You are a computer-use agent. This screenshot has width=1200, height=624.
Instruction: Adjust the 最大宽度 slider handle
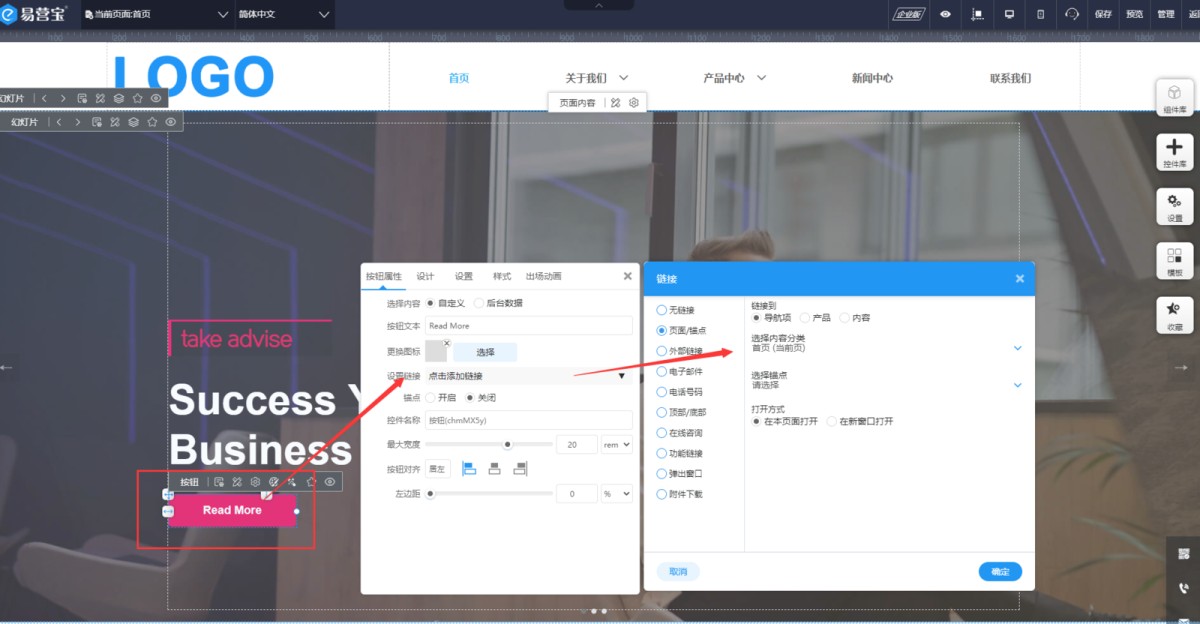pyautogui.click(x=507, y=444)
